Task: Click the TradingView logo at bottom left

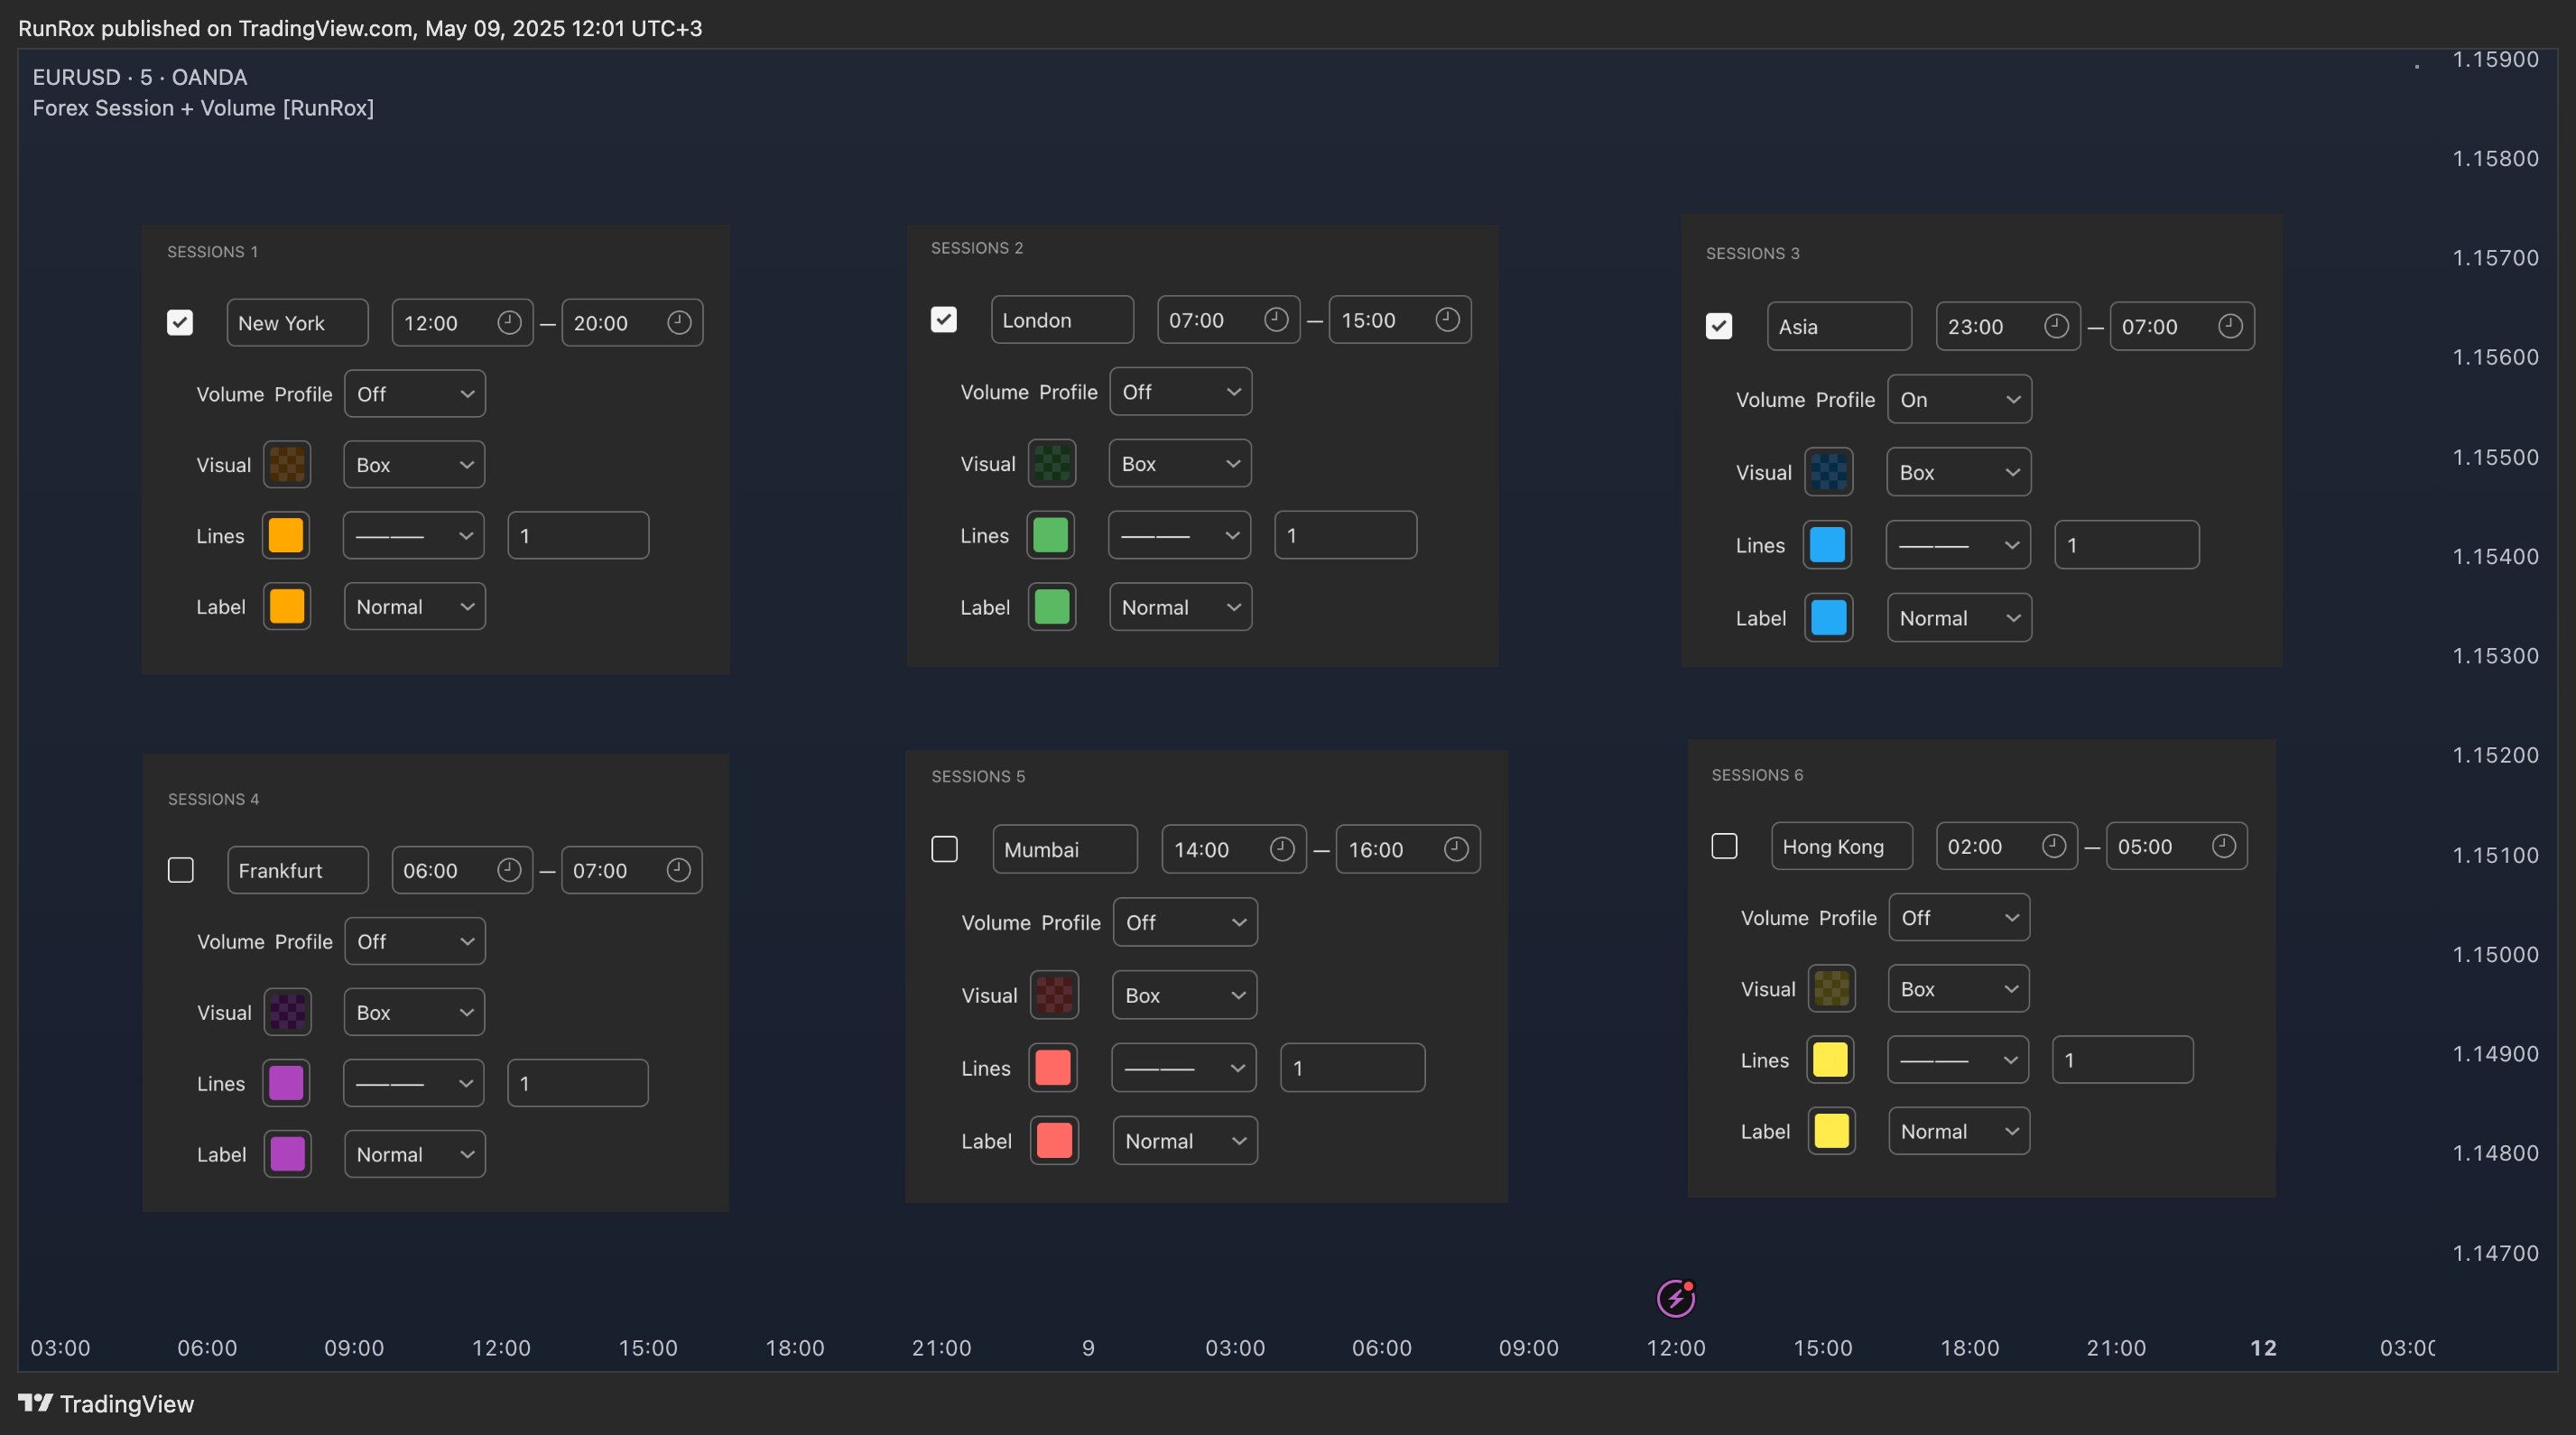Action: click(106, 1404)
